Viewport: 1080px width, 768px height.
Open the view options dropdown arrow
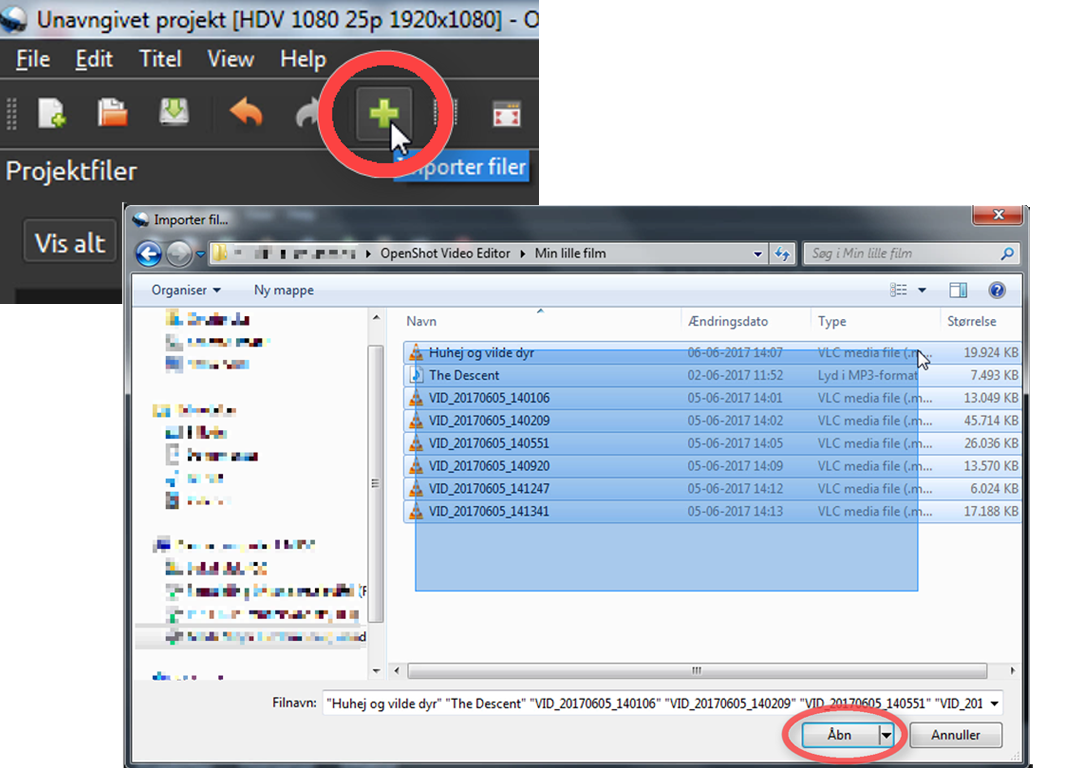coord(922,290)
